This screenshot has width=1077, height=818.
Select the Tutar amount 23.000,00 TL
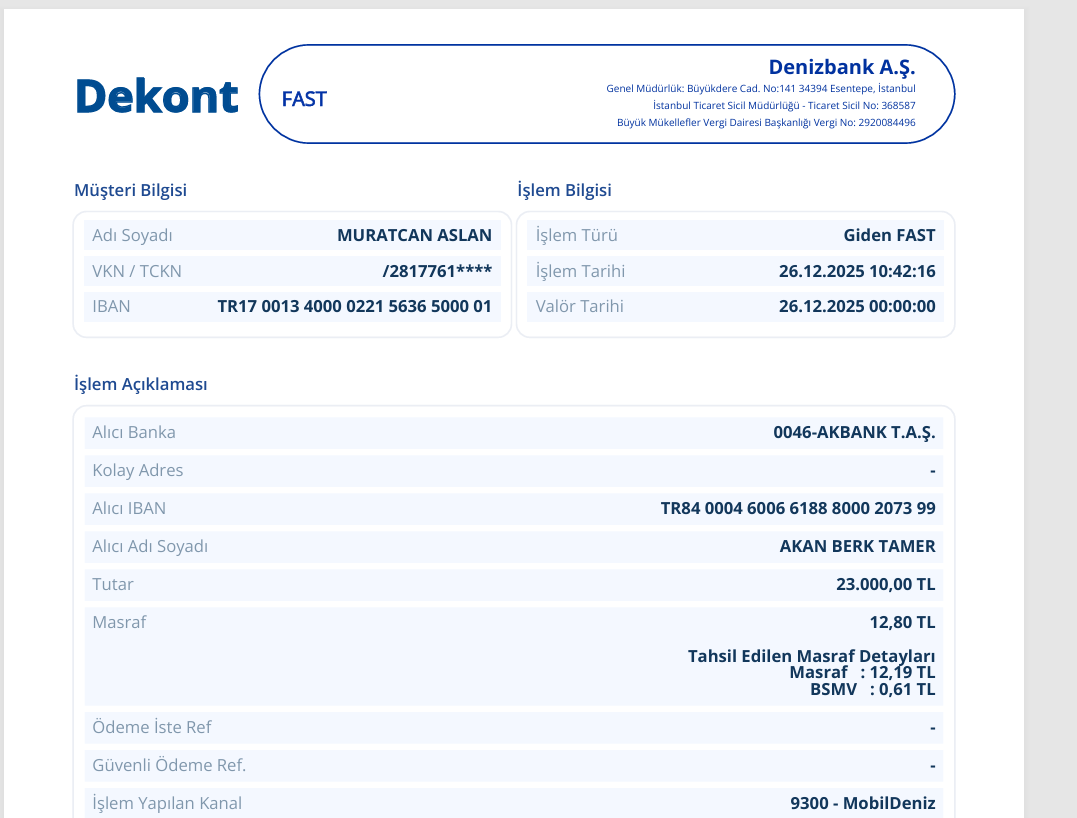[885, 584]
